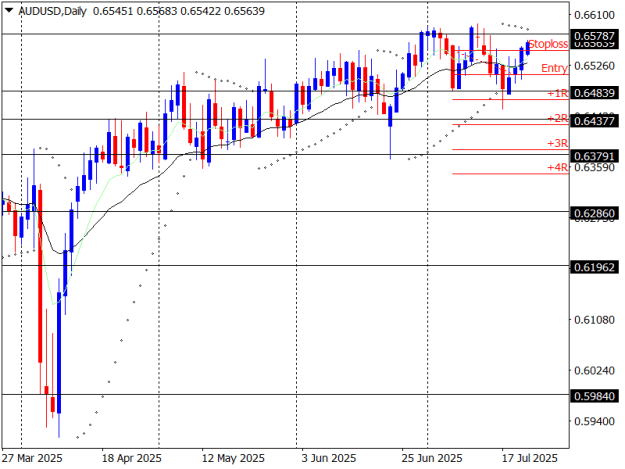Image resolution: width=625 pixels, height=469 pixels.
Task: Select the 0.64377 price level tag
Action: pyautogui.click(x=594, y=121)
